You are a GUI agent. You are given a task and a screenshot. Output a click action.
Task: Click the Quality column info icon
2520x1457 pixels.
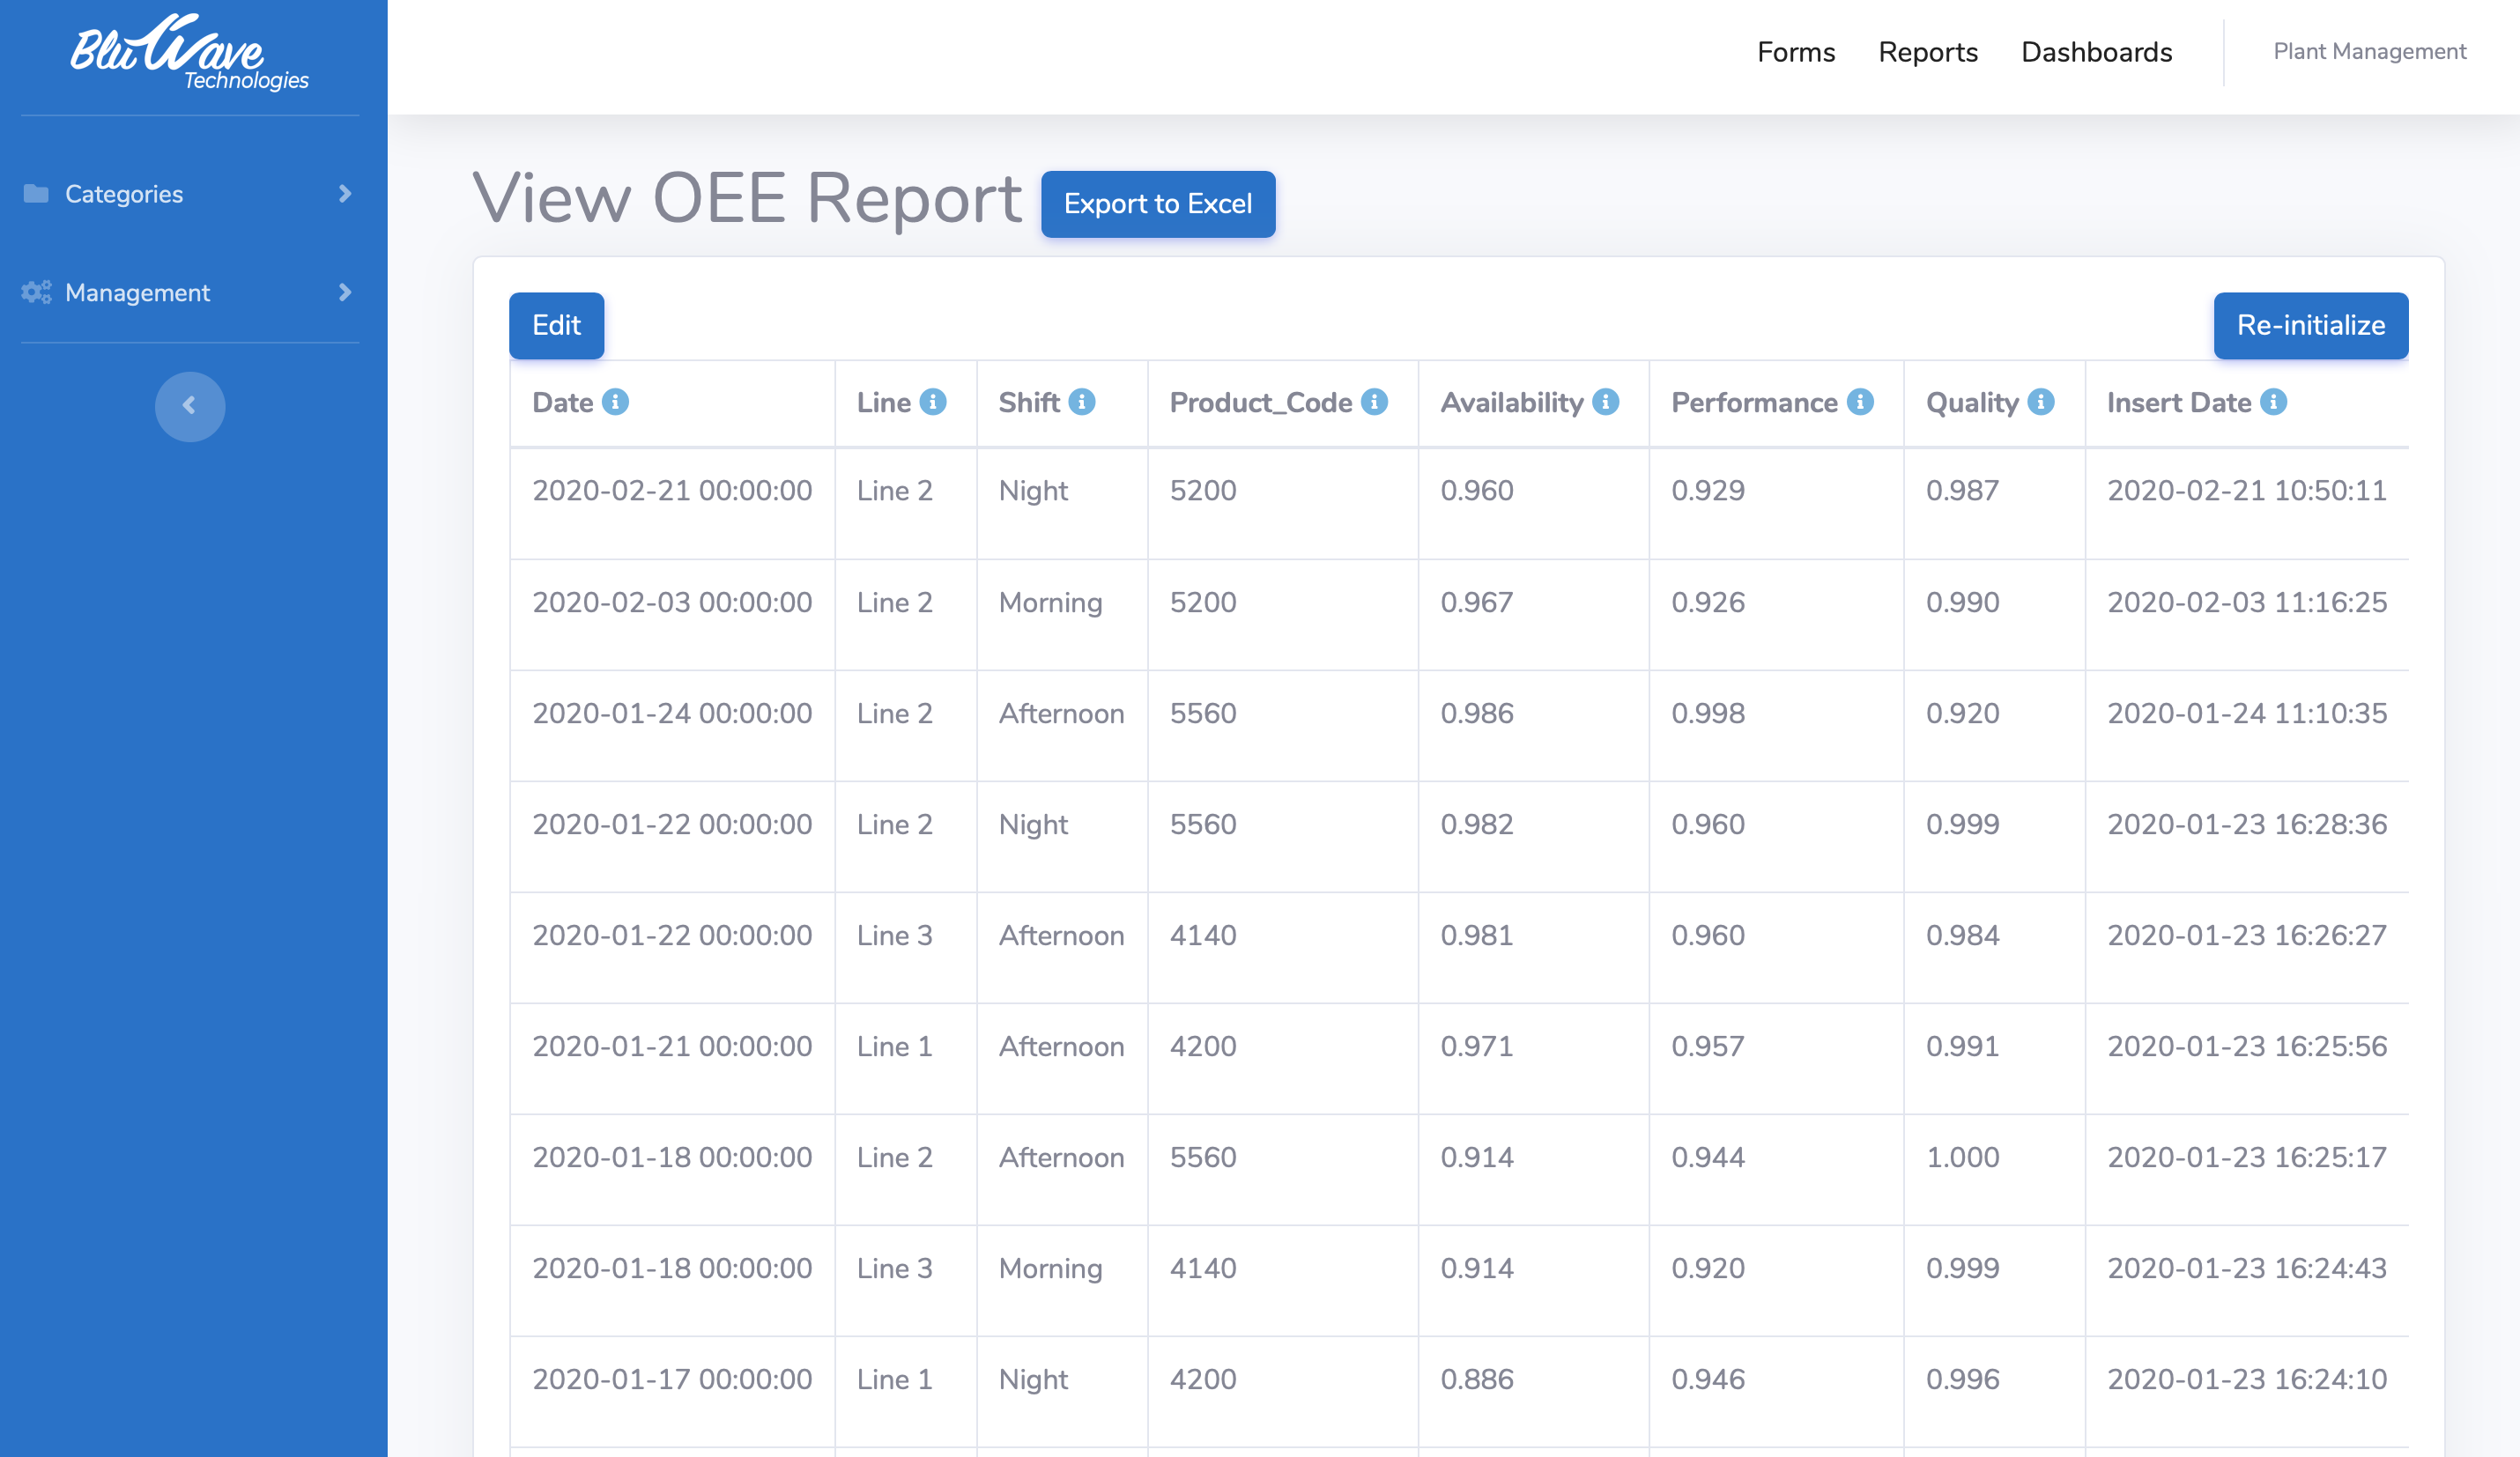pos(2041,402)
